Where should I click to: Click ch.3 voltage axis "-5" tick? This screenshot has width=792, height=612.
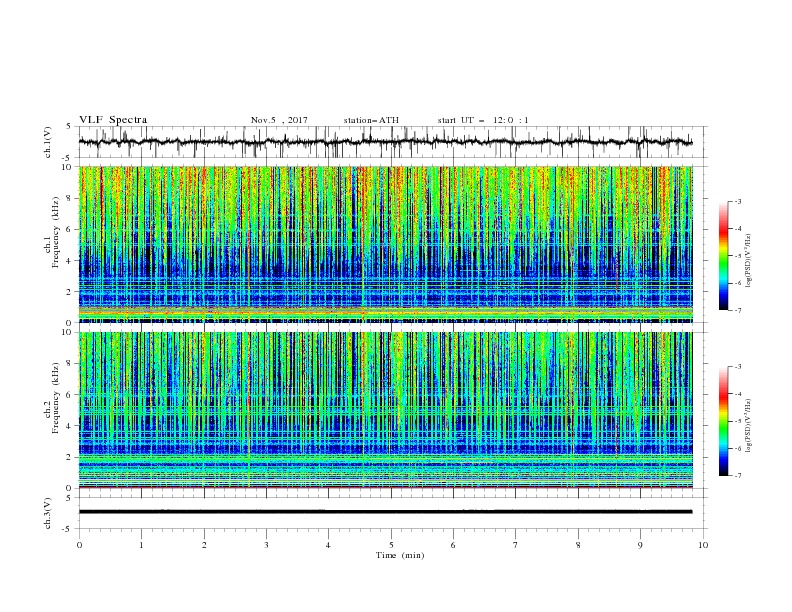[68, 529]
